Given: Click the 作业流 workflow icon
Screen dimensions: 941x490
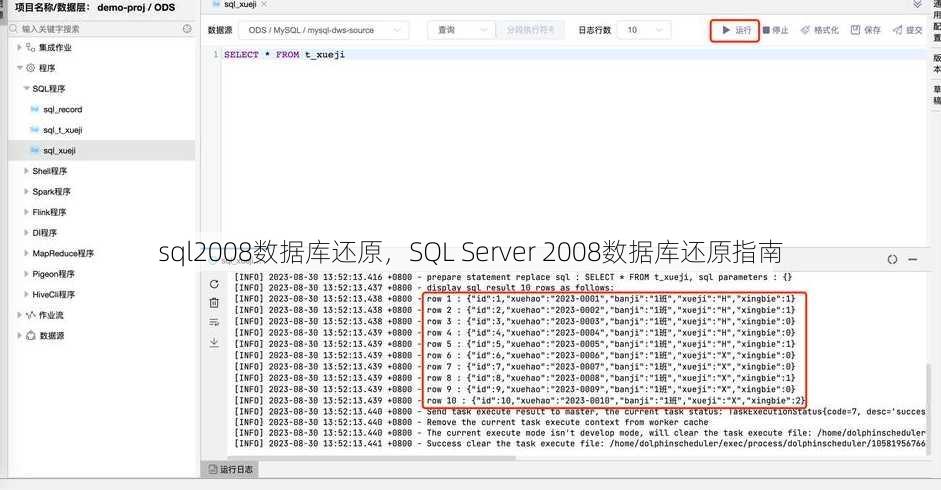Looking at the screenshot, I should coord(31,315).
